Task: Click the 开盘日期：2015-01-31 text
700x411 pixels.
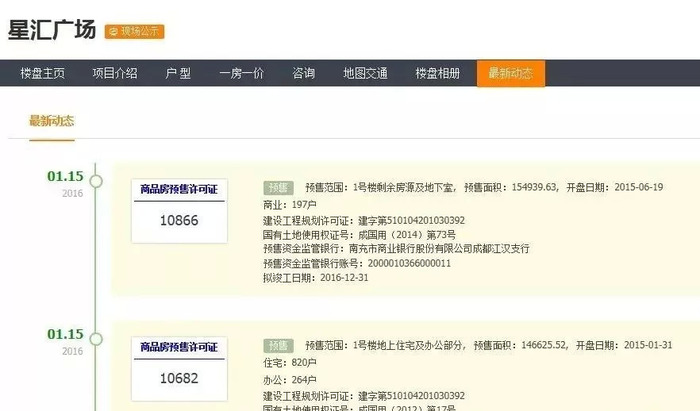Action: [x=624, y=345]
